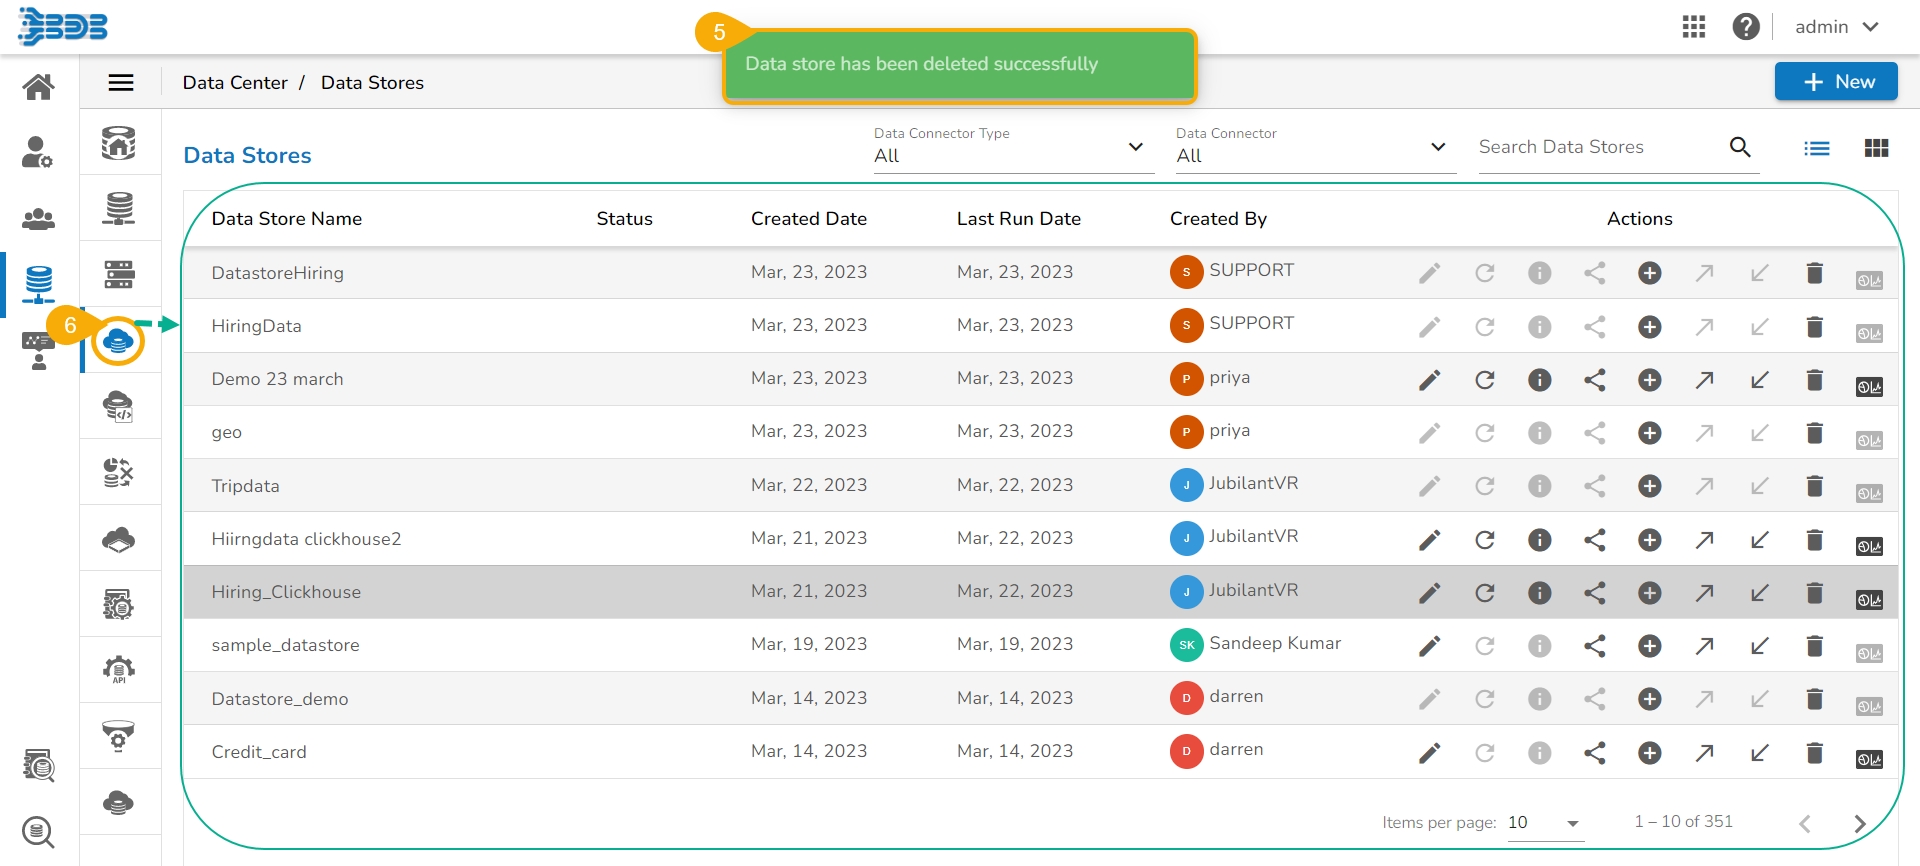Switch to grid card view

click(1876, 148)
